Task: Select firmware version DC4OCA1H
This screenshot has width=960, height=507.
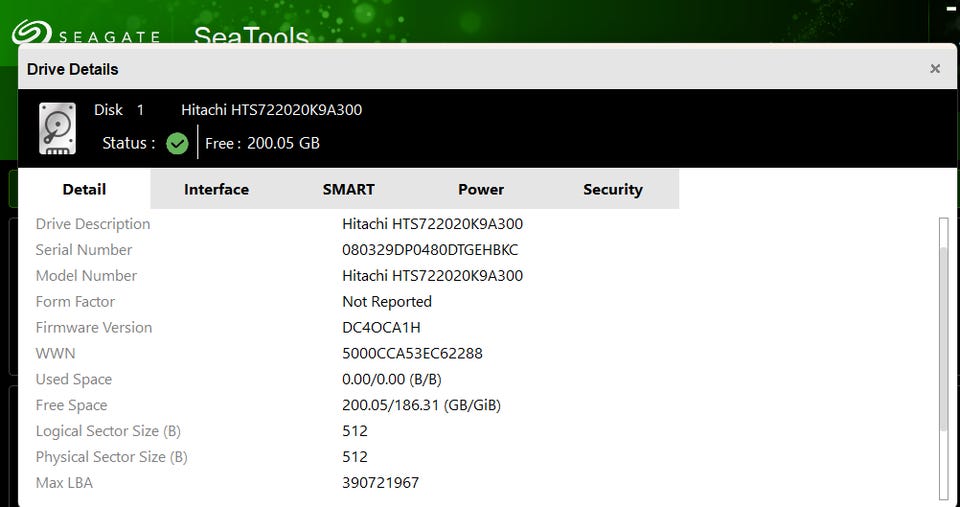Action: [x=381, y=328]
